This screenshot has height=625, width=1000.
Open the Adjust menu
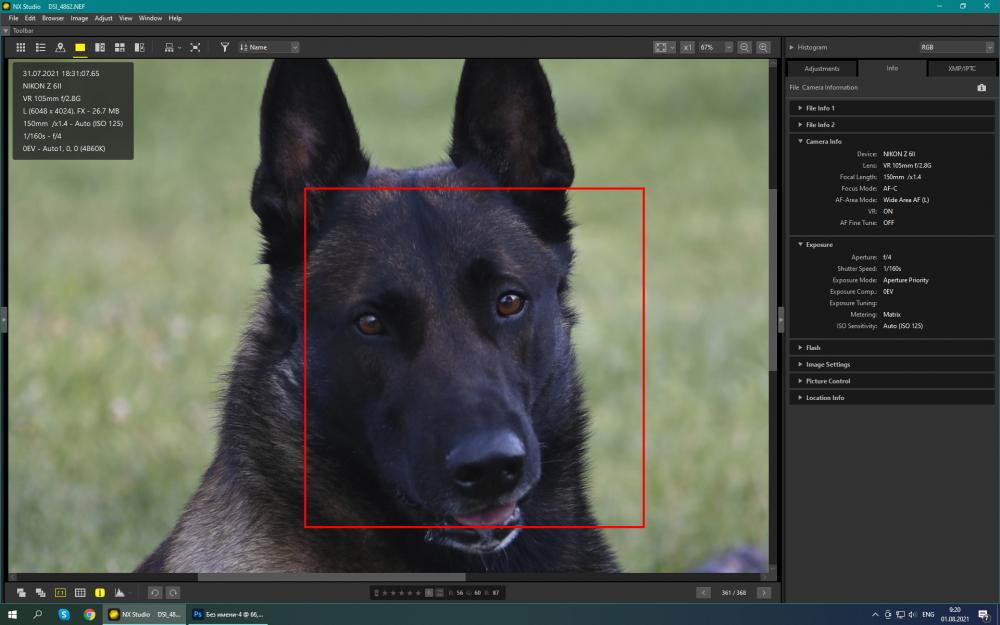pos(103,18)
